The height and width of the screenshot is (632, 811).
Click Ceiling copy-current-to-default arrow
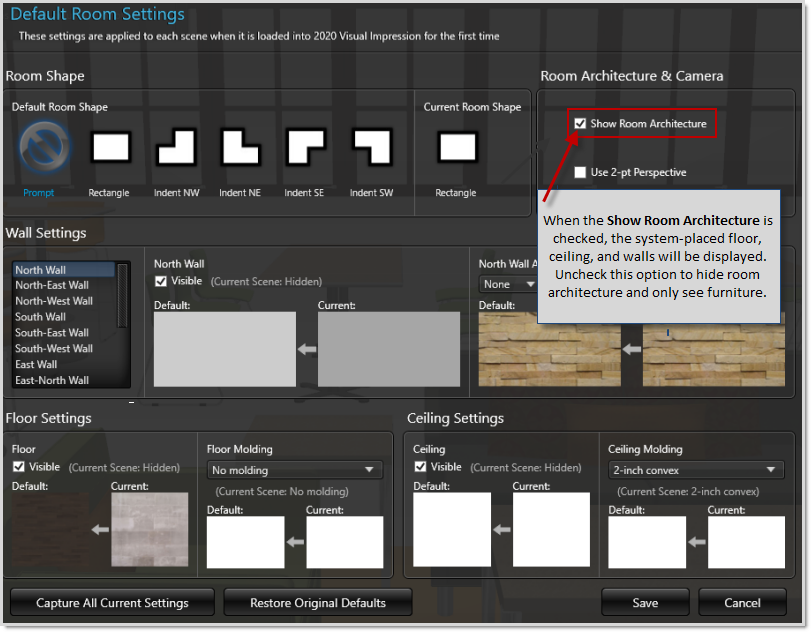(502, 530)
